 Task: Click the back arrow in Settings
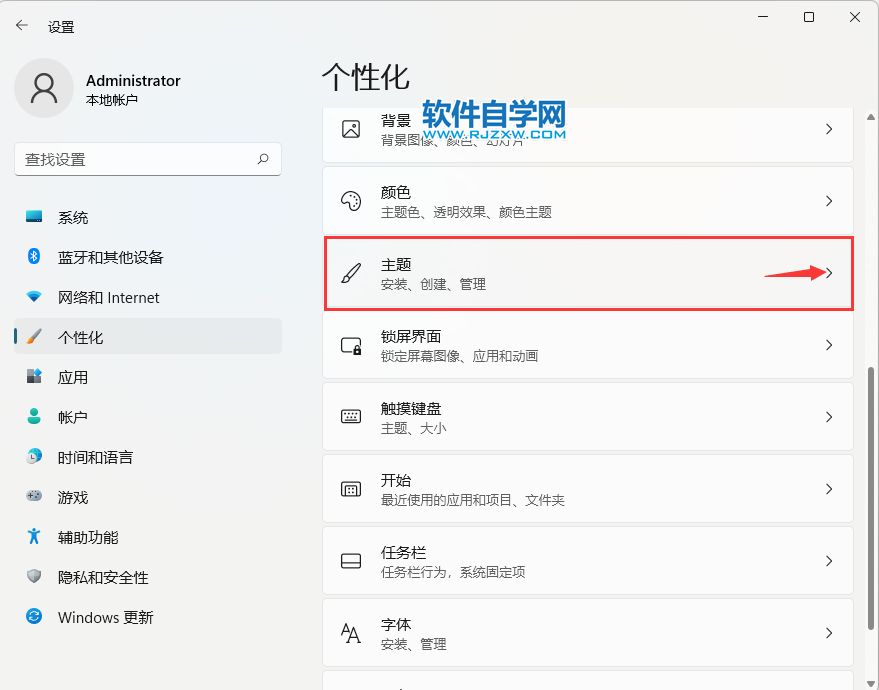tap(22, 26)
